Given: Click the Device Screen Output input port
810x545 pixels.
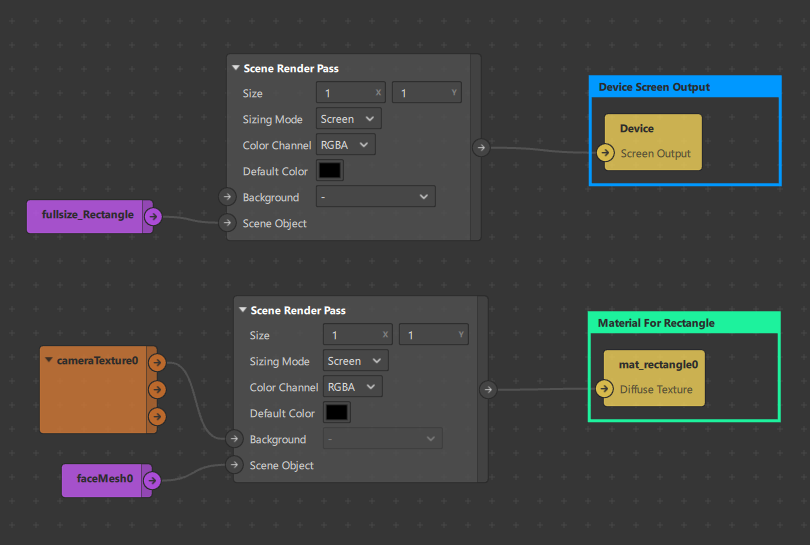Looking at the screenshot, I should (605, 153).
